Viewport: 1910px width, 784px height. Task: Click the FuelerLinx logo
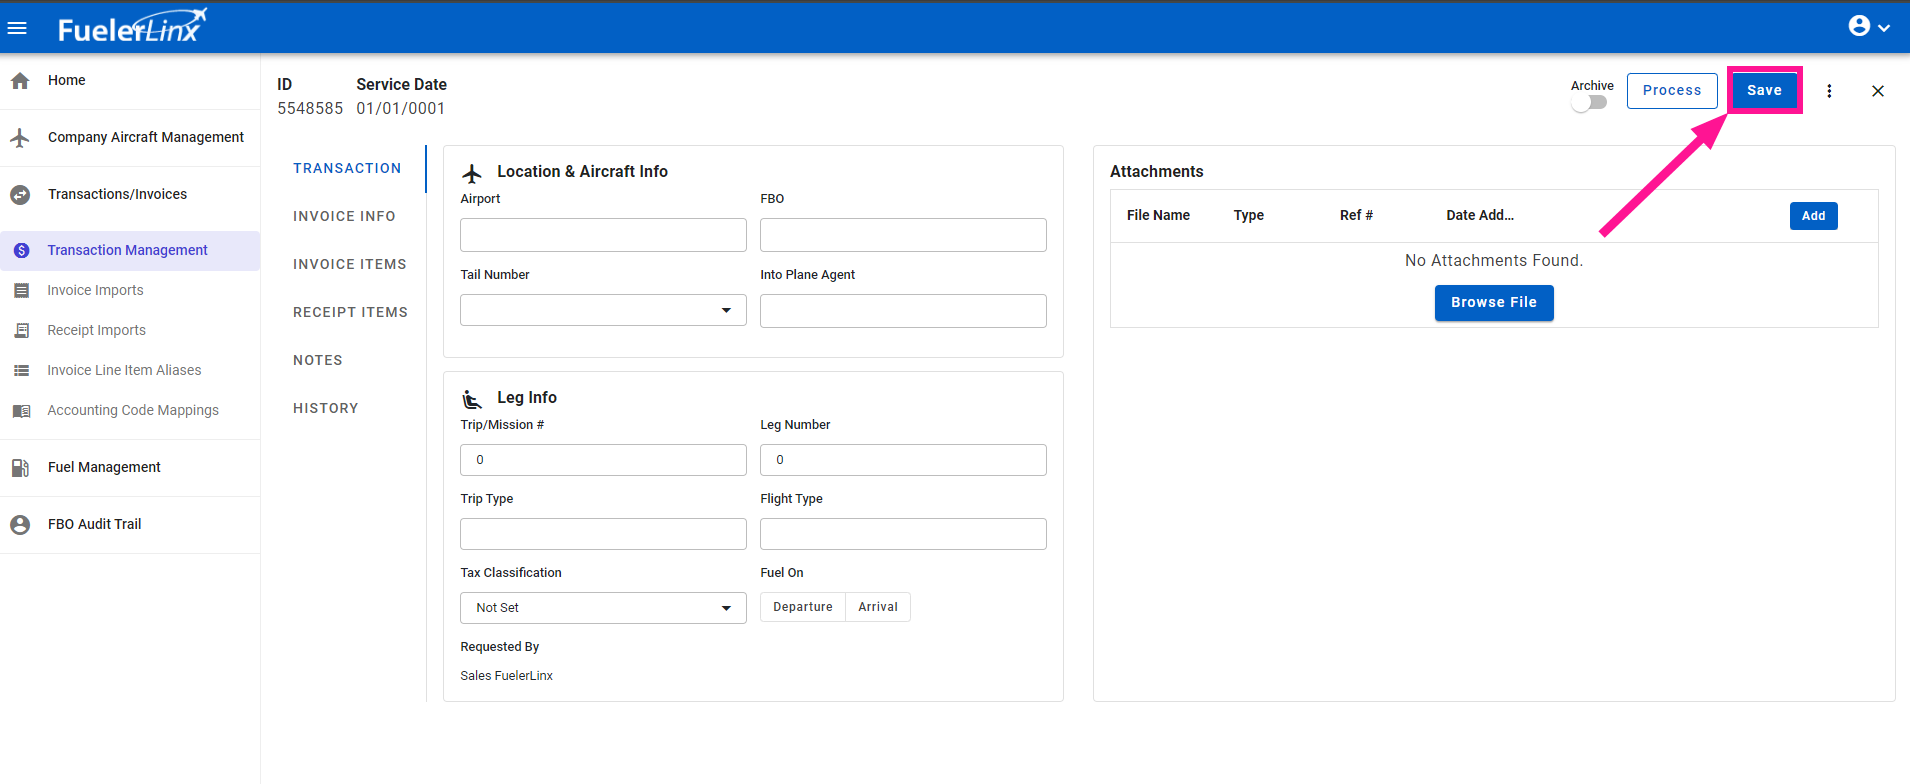point(132,27)
